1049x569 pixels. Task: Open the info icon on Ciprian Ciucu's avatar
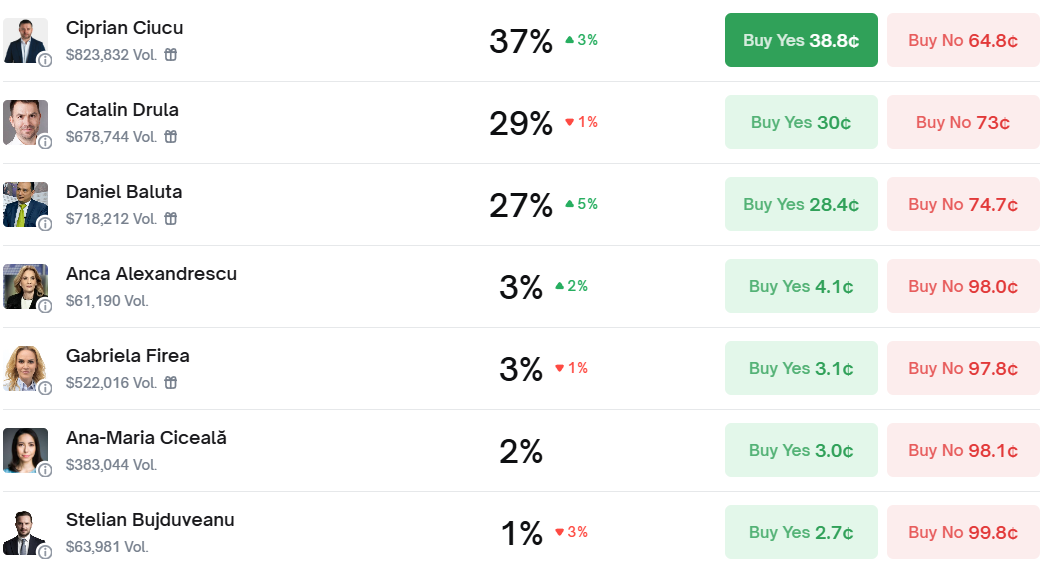pos(45,60)
